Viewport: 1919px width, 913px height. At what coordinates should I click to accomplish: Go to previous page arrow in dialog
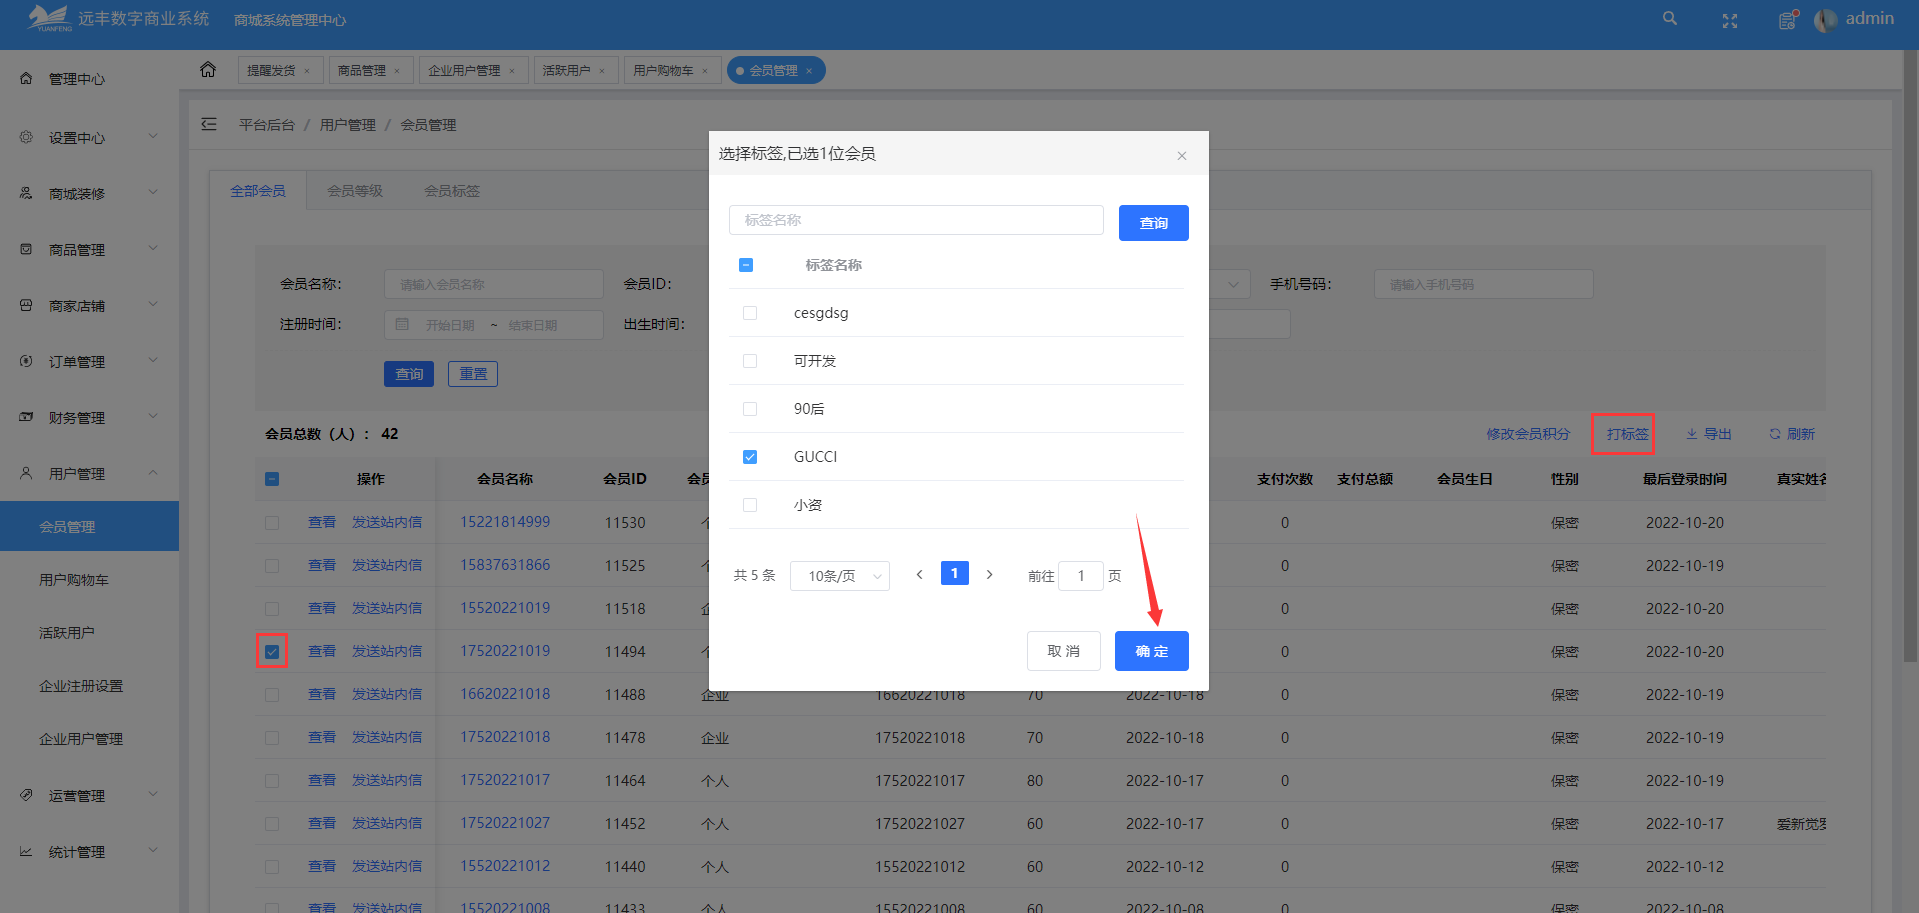pyautogui.click(x=919, y=574)
